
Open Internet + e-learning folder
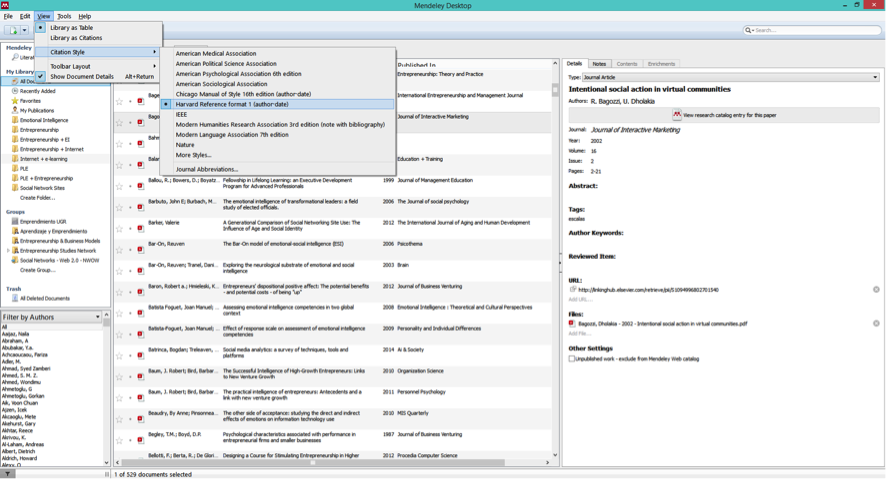click(44, 159)
